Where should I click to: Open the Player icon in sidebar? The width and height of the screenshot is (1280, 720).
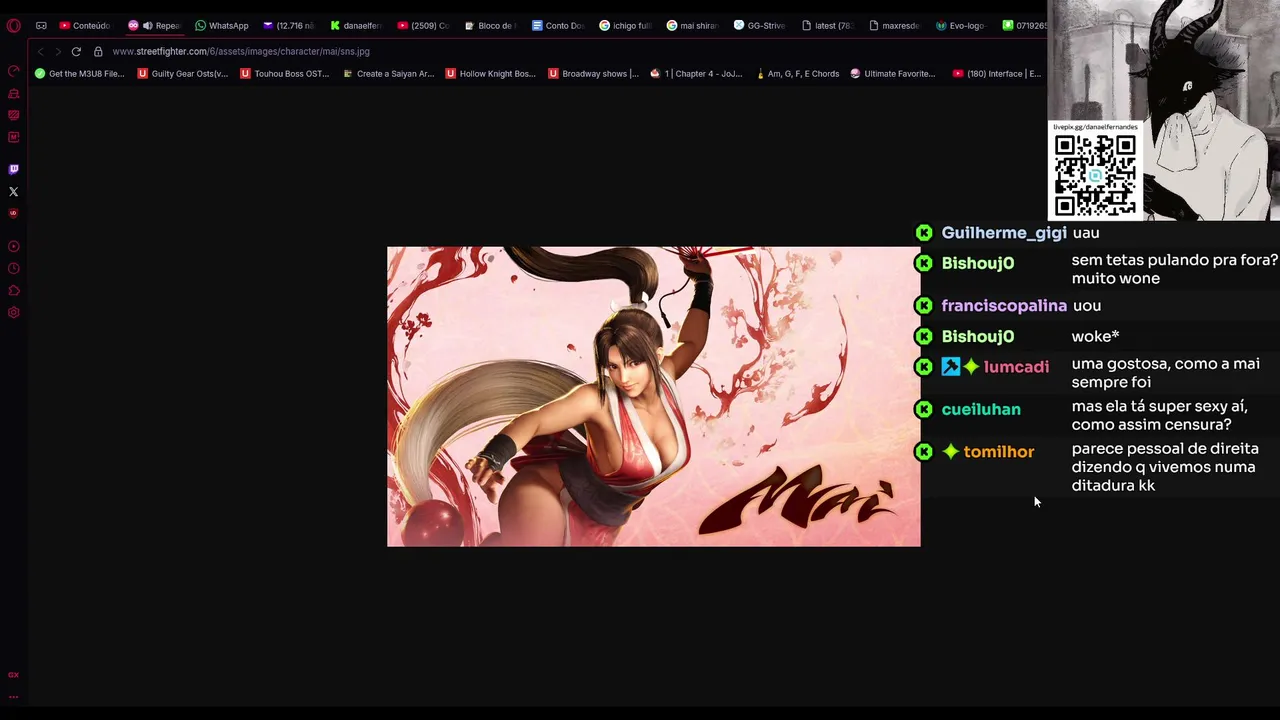click(x=13, y=247)
